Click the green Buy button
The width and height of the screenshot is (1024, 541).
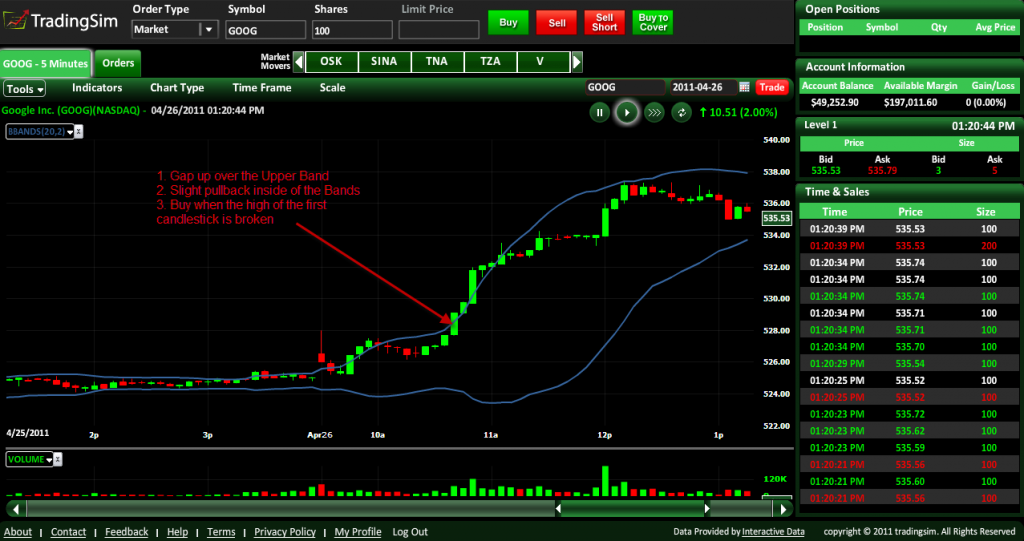508,22
